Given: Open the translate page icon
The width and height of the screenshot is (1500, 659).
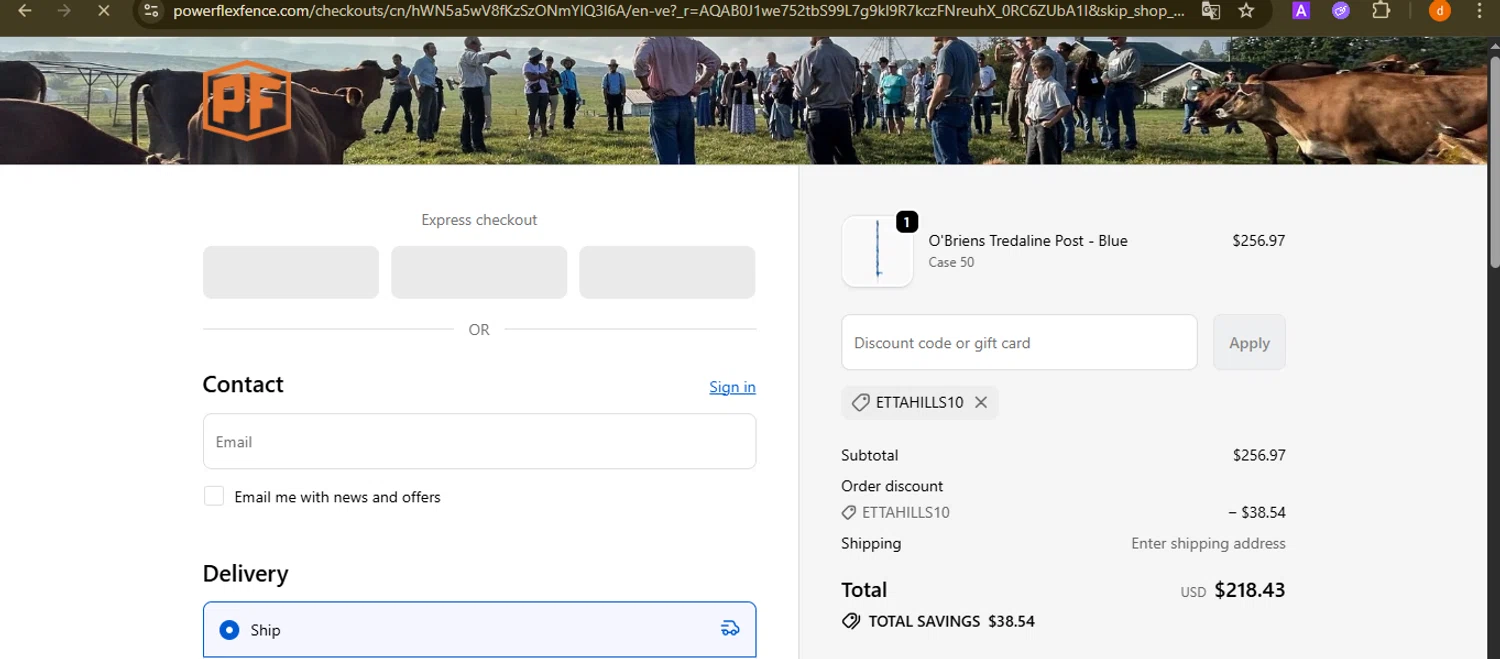Looking at the screenshot, I should [1210, 11].
